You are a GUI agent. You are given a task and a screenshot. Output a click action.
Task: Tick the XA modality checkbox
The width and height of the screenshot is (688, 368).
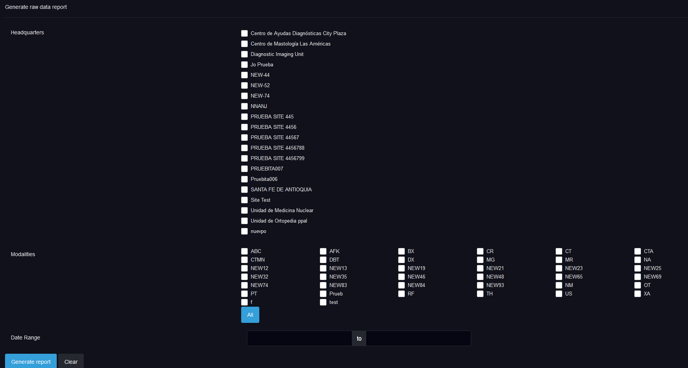click(638, 294)
